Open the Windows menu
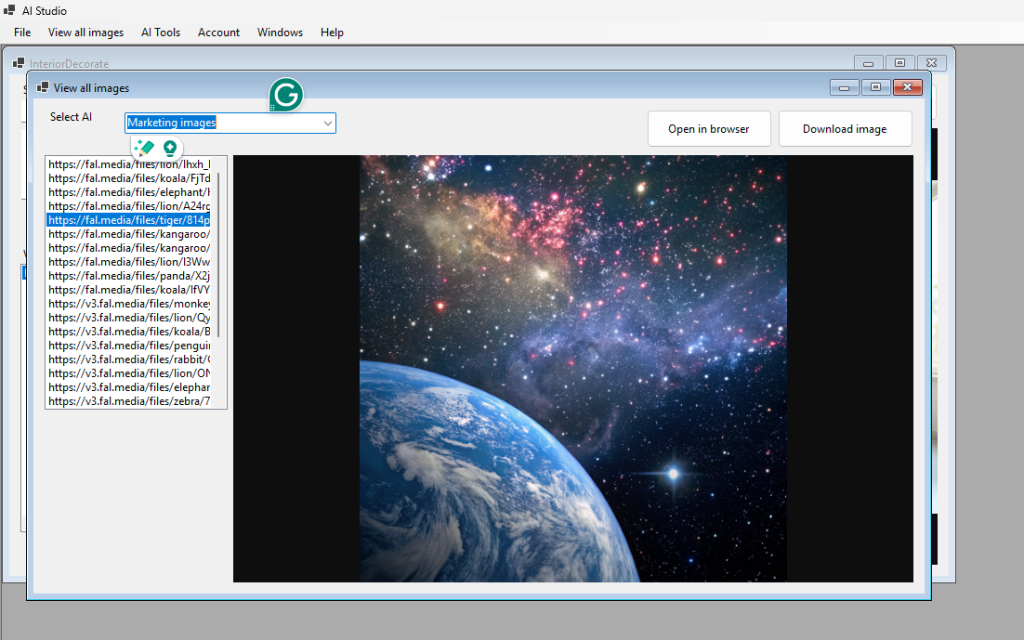The width and height of the screenshot is (1024, 640). pos(280,32)
